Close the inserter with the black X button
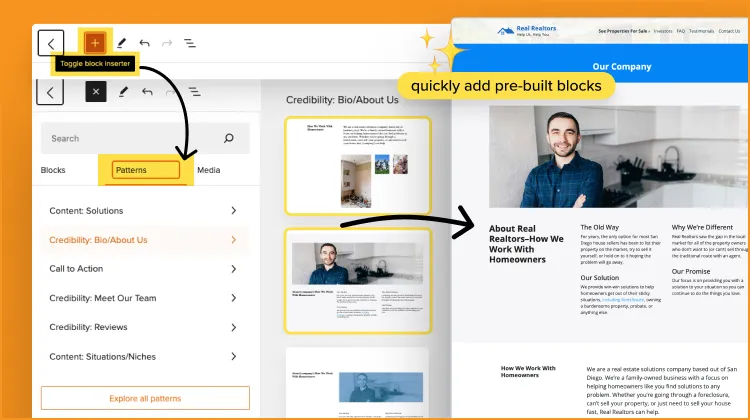The width and height of the screenshot is (750, 420). (x=95, y=92)
